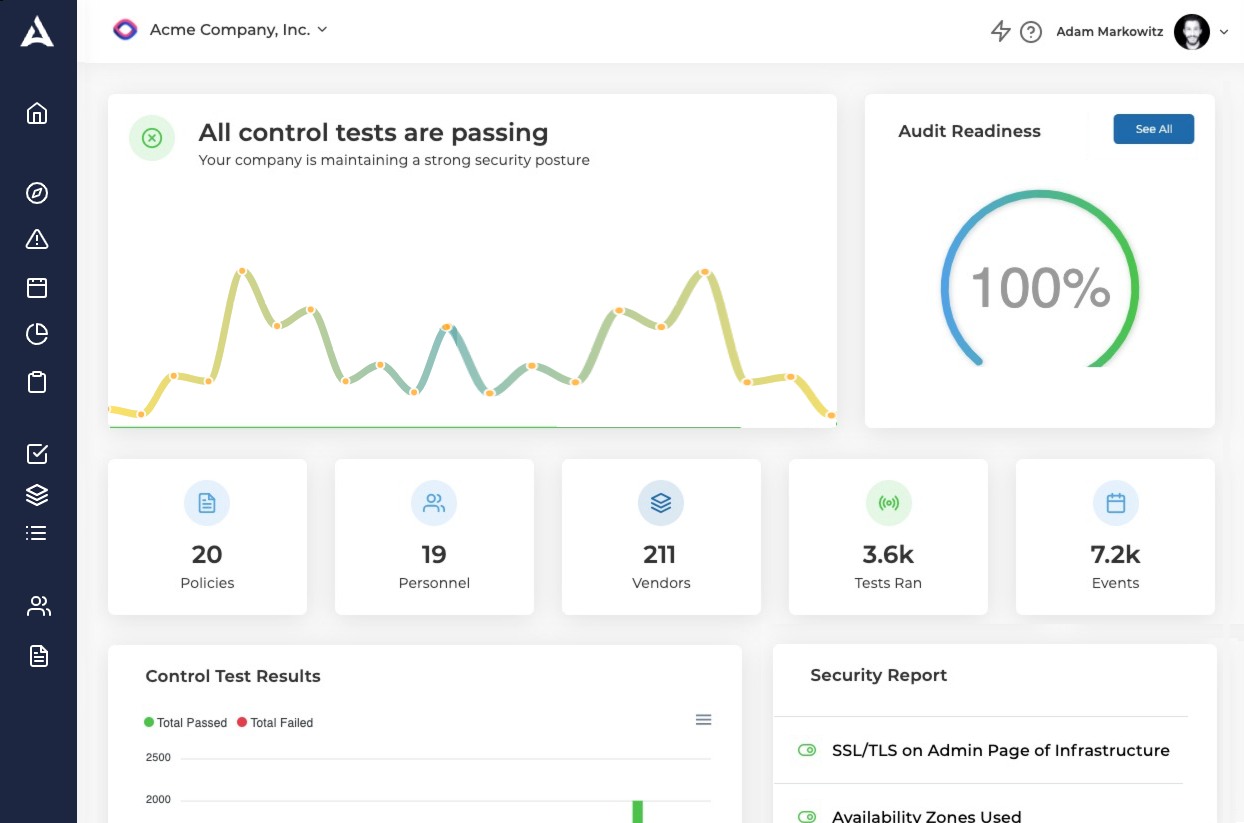1244x823 pixels.
Task: Select the compass Monitoring icon in sidebar
Action: coord(37,193)
